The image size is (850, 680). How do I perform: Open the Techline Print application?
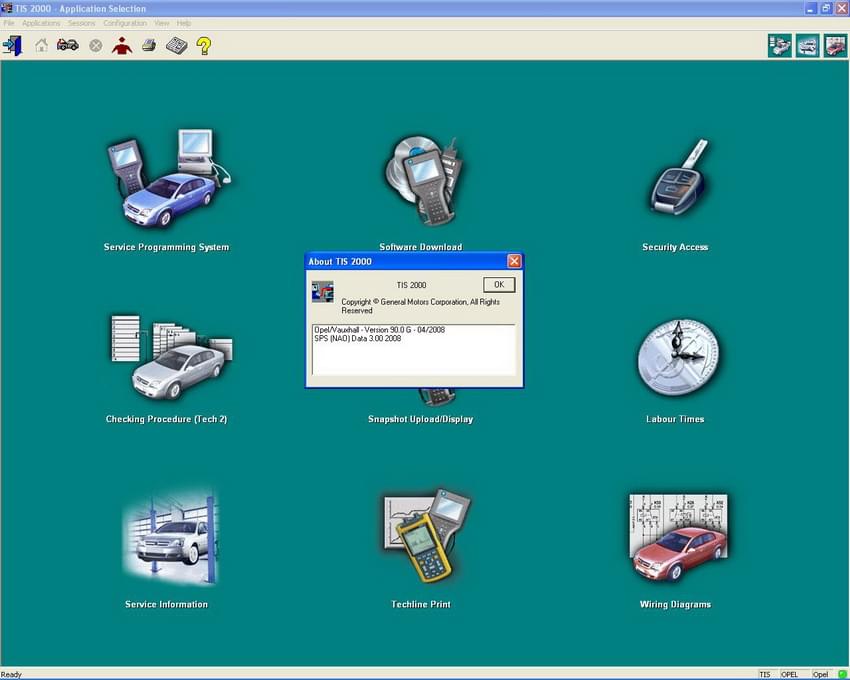[x=427, y=534]
